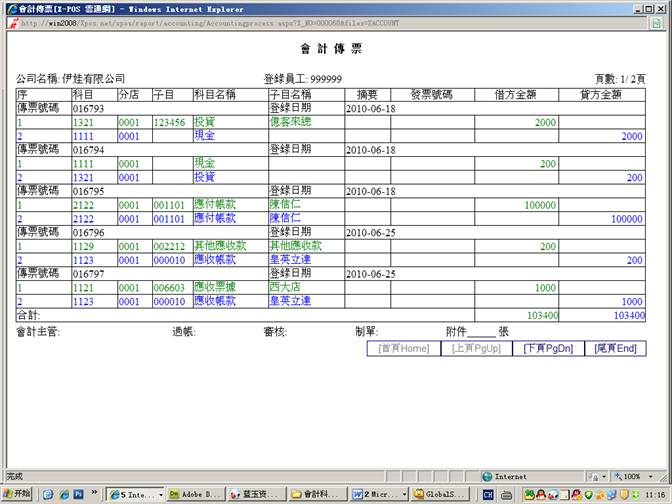
Task: Click the green icon right of address bar
Action: pyautogui.click(x=655, y=22)
